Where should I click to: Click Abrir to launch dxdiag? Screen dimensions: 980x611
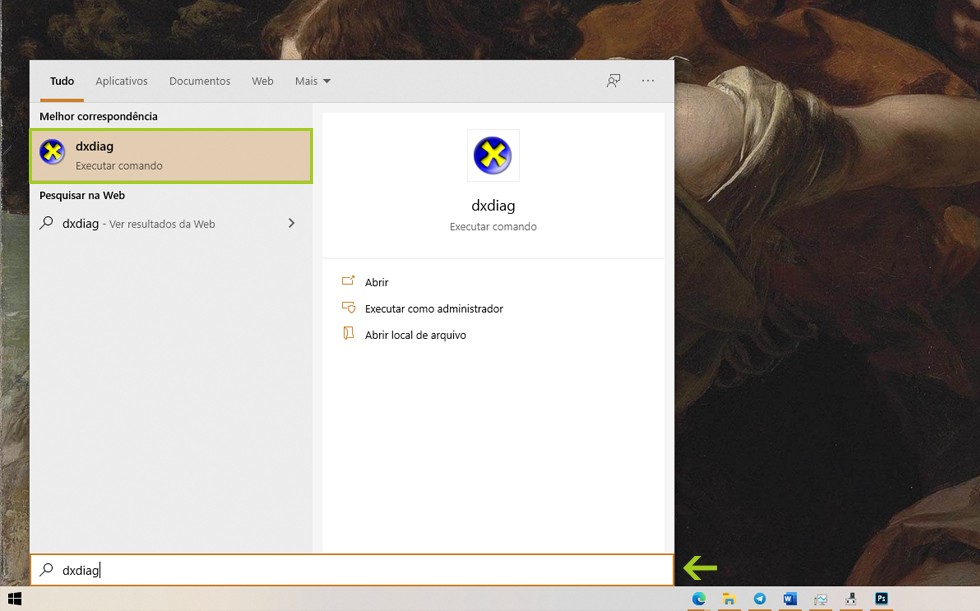point(376,282)
